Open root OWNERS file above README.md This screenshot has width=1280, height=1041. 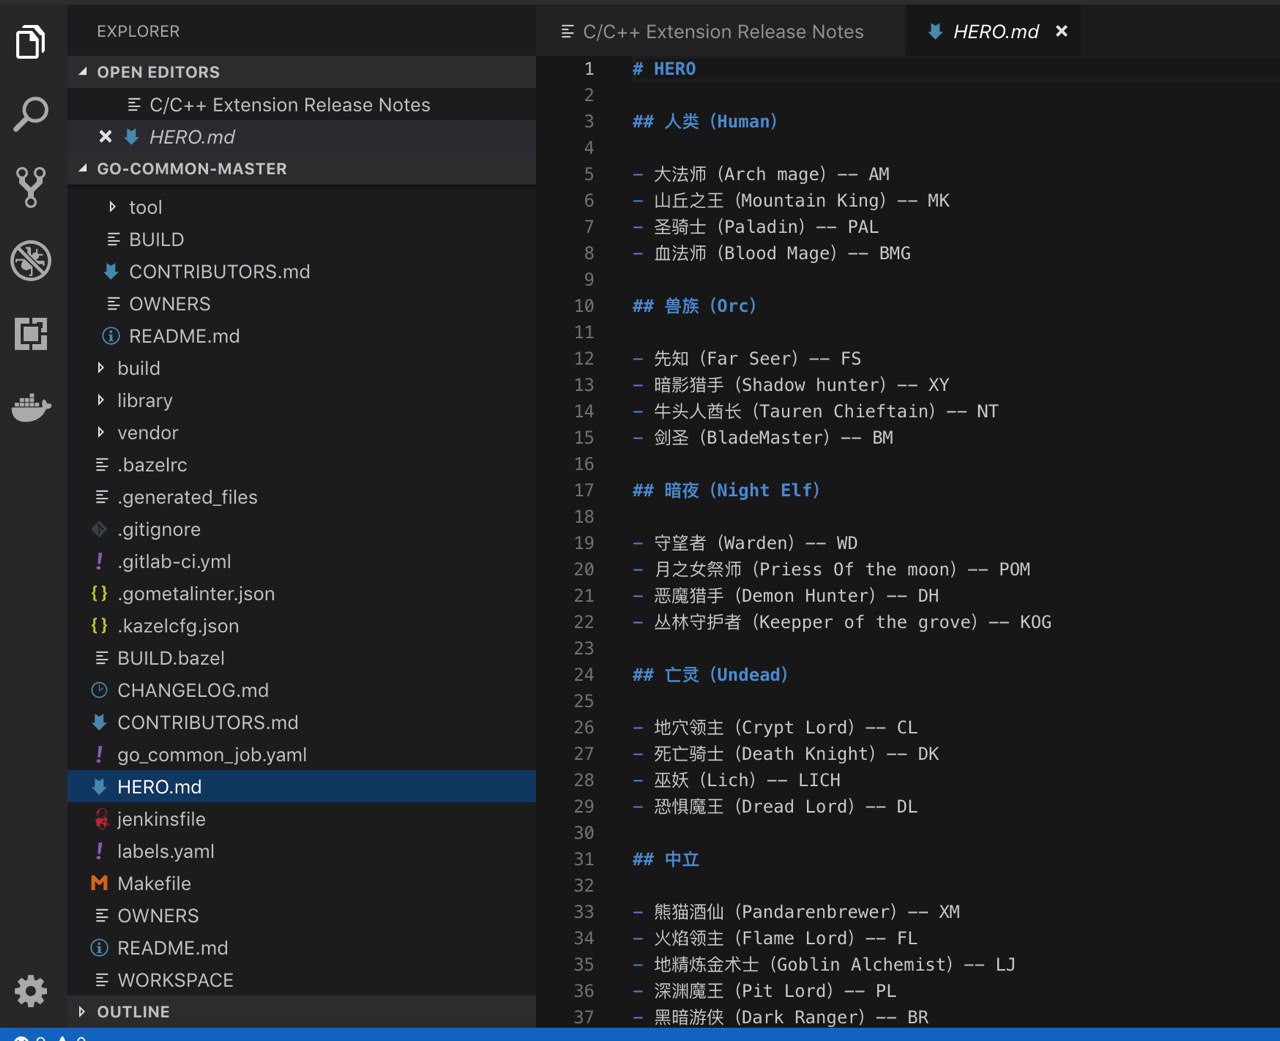pyautogui.click(x=301, y=915)
